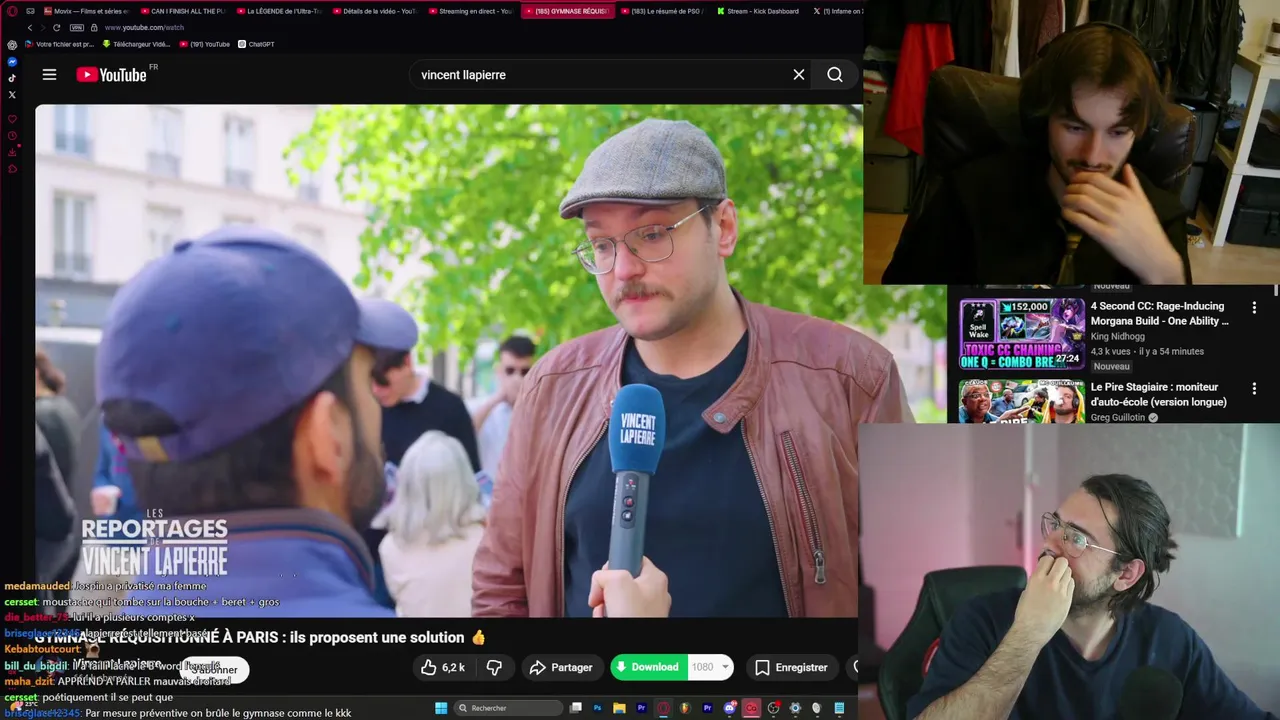Open history clock in the Opera sidebar
The height and width of the screenshot is (720, 1280).
pyautogui.click(x=12, y=136)
